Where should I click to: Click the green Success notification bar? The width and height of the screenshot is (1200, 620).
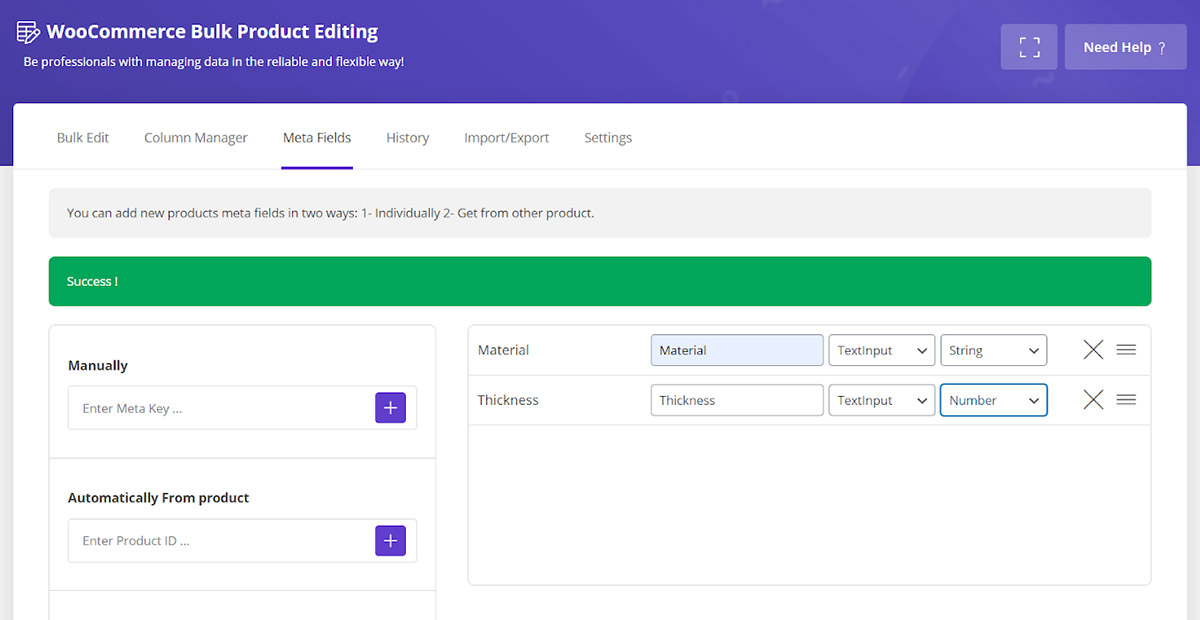point(600,281)
